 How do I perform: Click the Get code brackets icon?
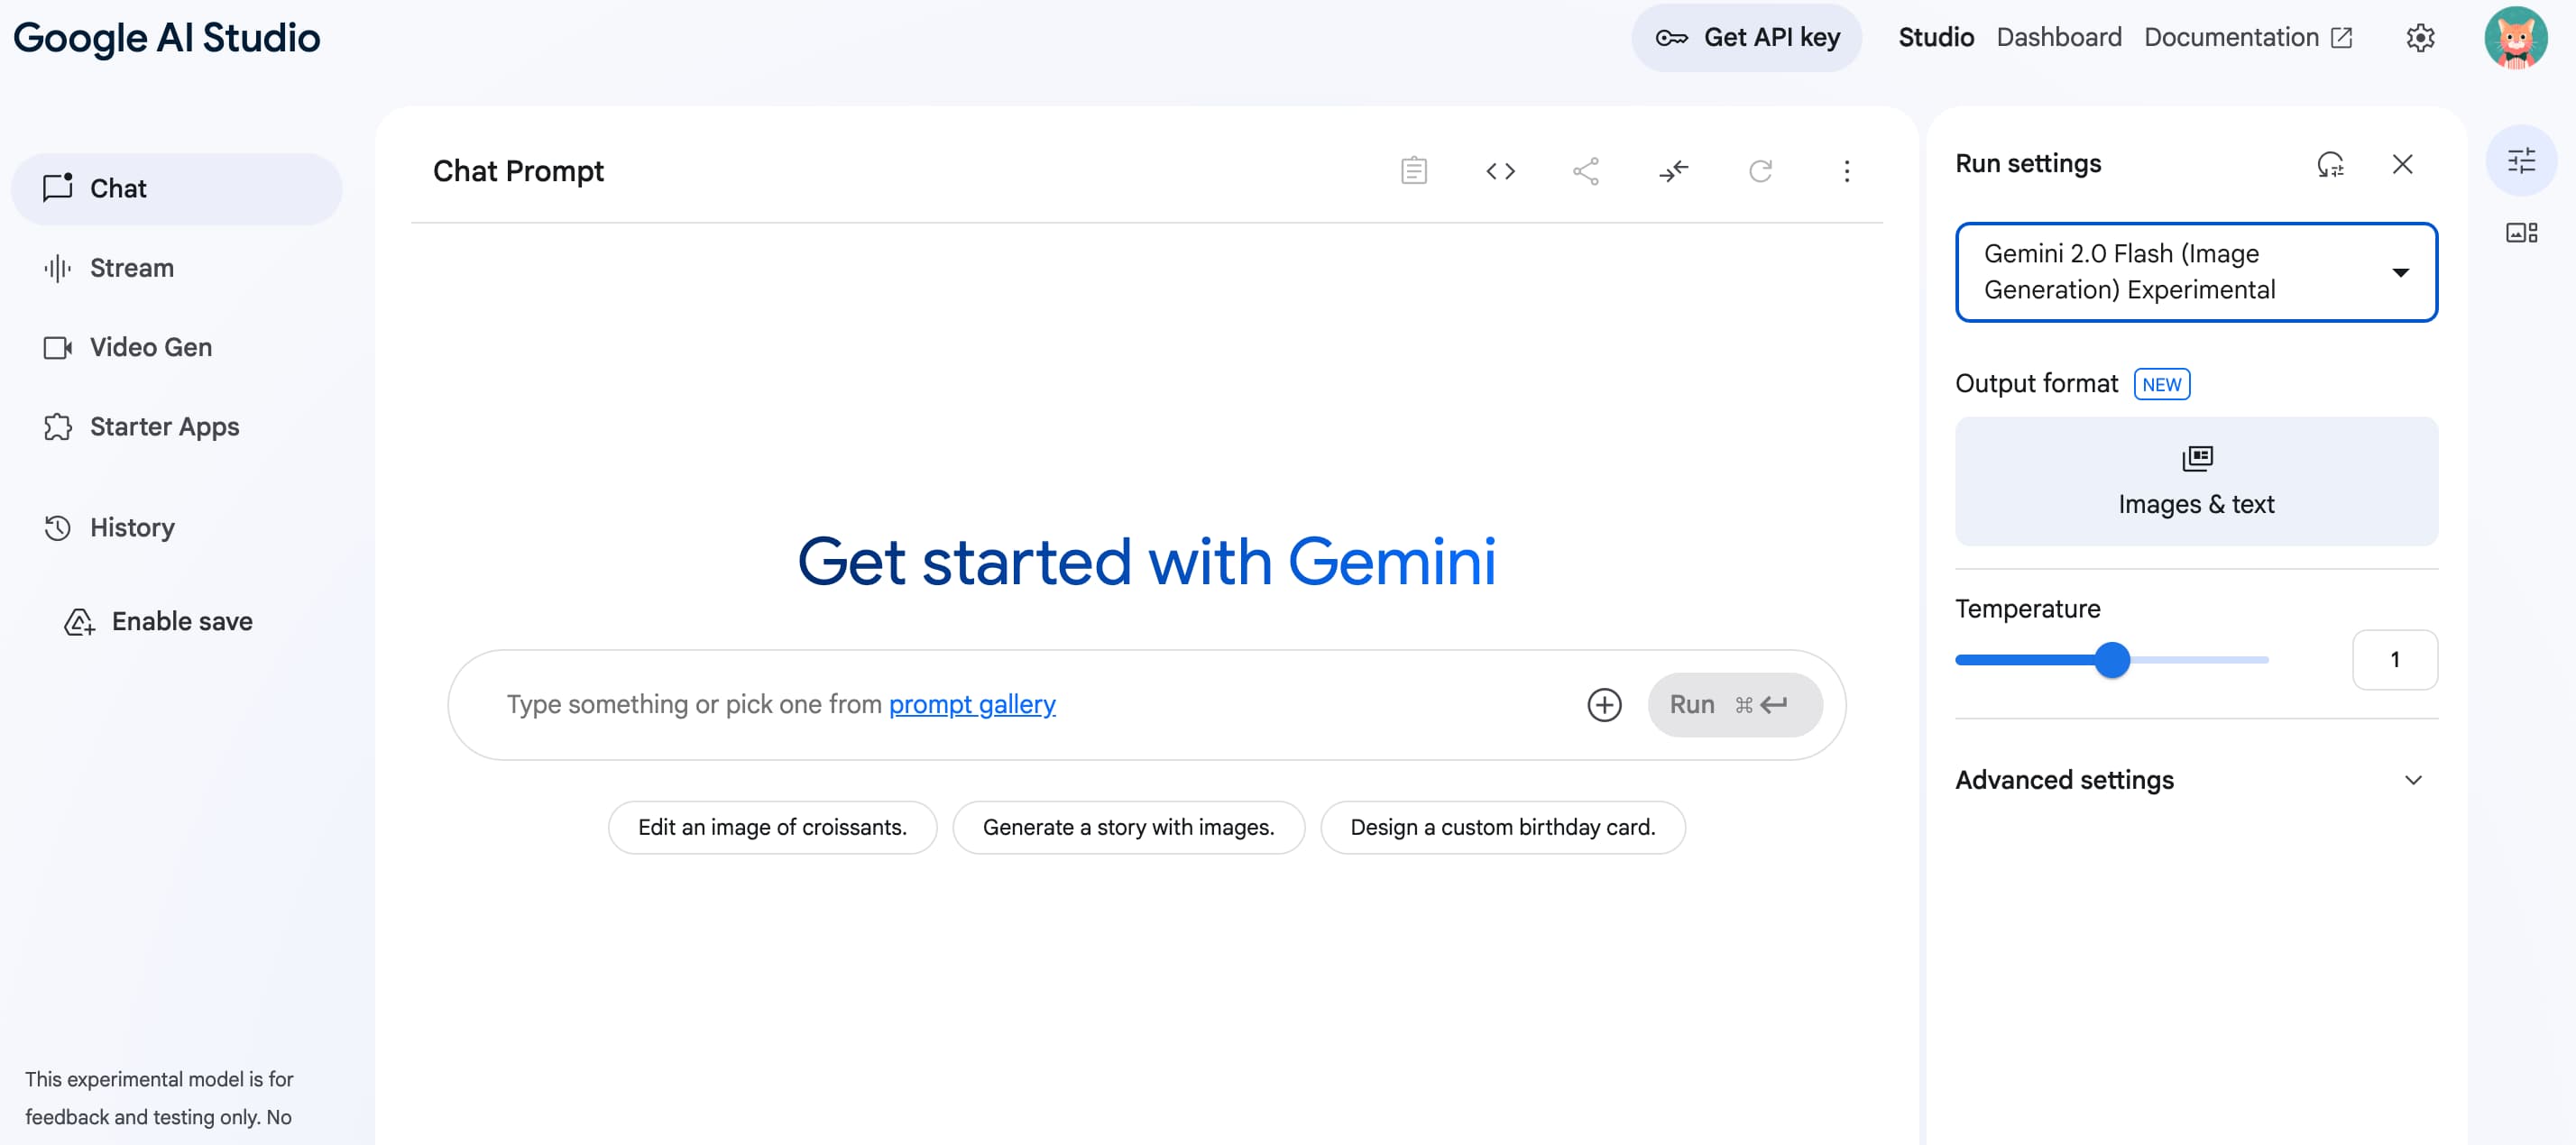(1500, 171)
